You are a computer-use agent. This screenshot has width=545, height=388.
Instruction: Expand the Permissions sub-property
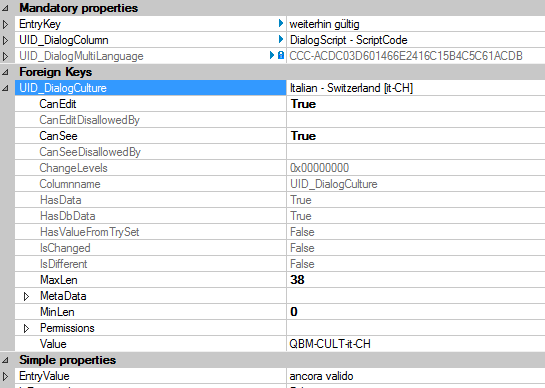point(26,328)
